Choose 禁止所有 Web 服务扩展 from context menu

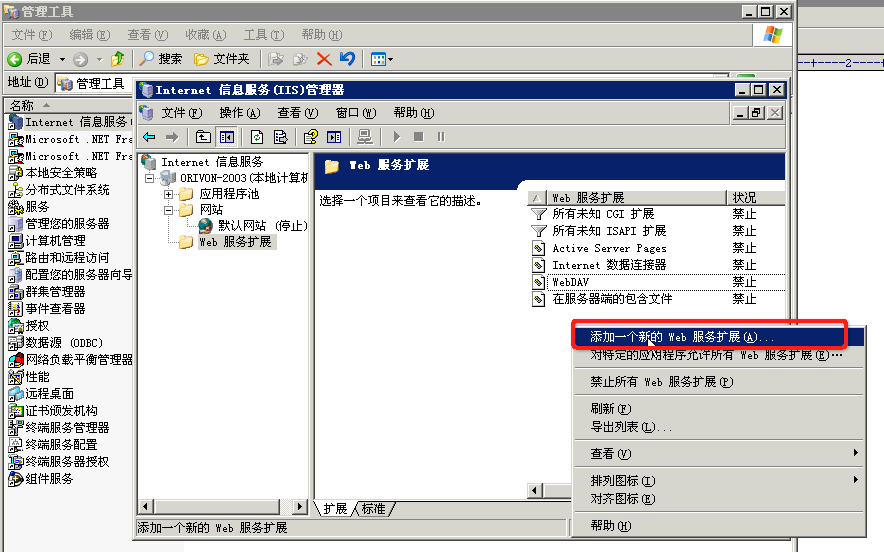661,382
